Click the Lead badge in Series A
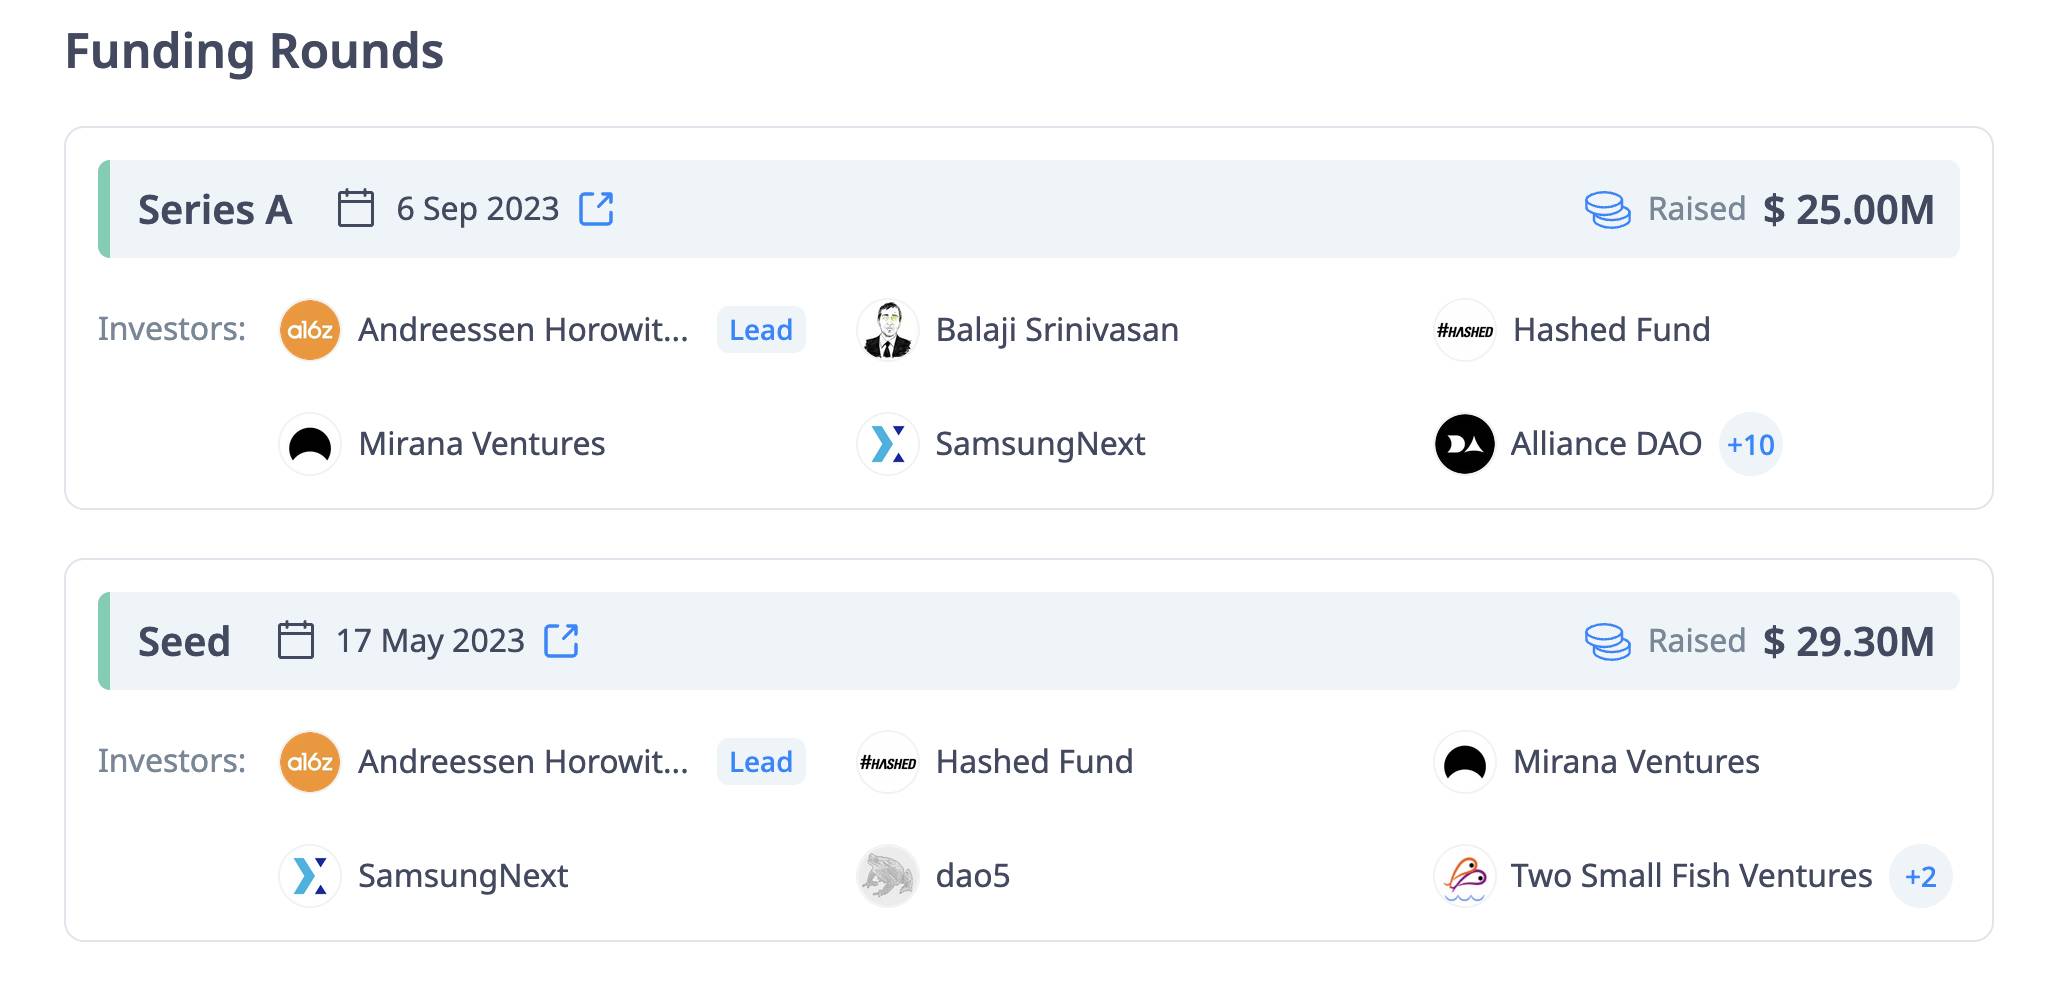The width and height of the screenshot is (2062, 998). [x=761, y=330]
